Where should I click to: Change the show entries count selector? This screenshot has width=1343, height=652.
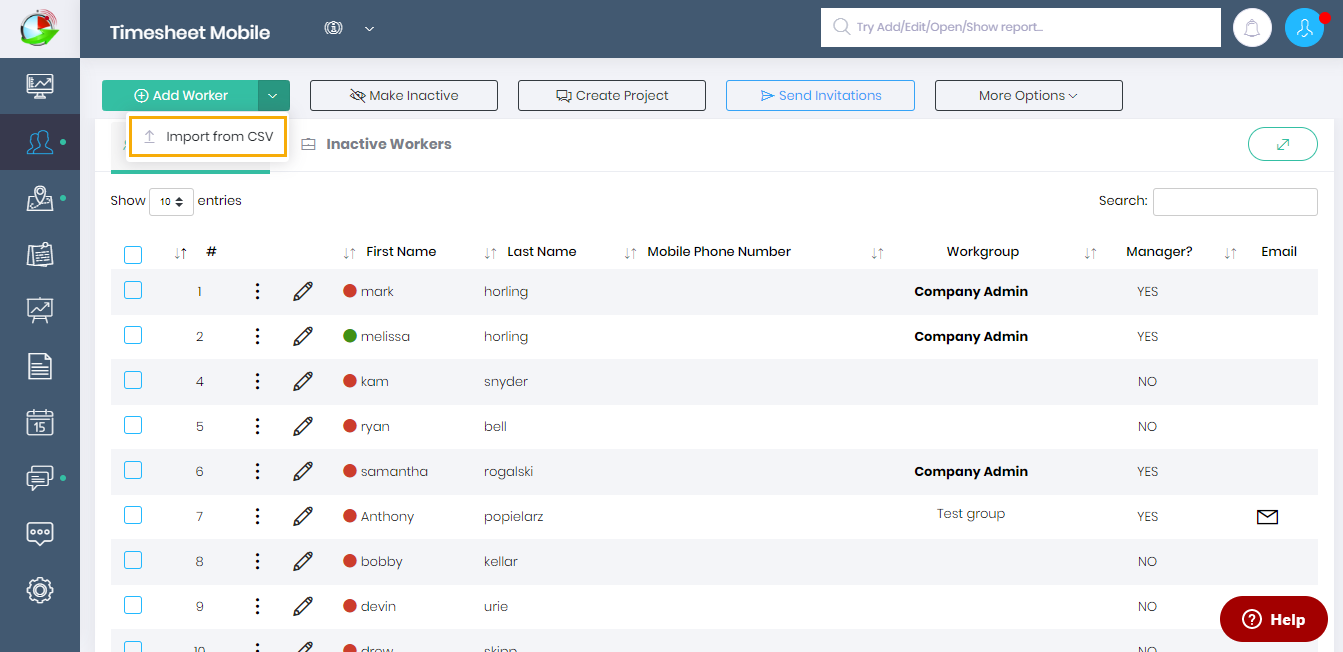(171, 201)
